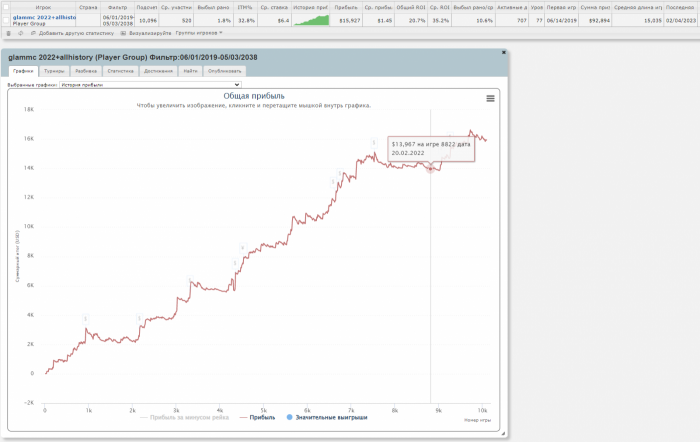700x442 pixels.
Task: Toggle the 'Прибыль' legend series
Action: point(258,417)
